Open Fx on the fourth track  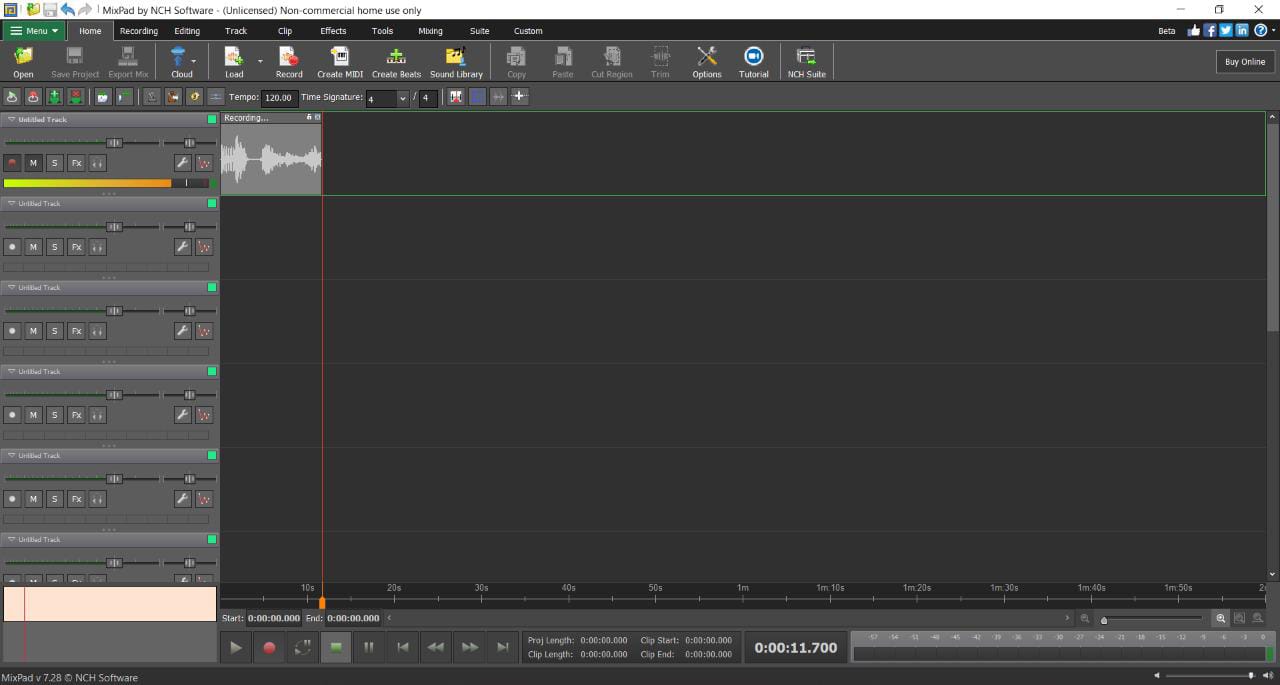[76, 415]
